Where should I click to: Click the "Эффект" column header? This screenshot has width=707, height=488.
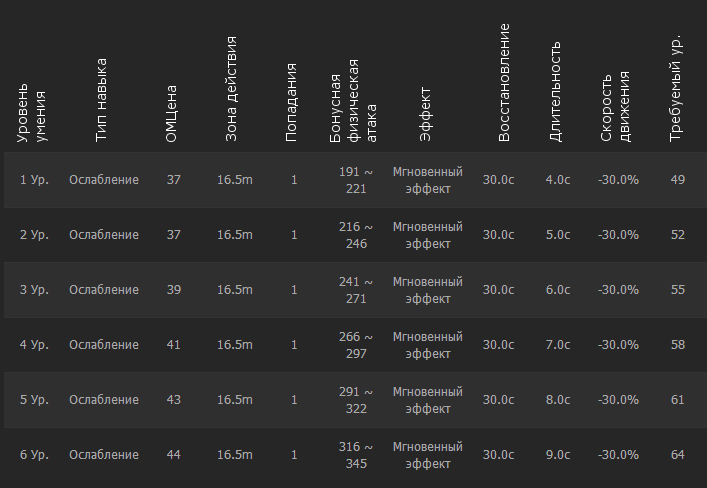pos(426,120)
